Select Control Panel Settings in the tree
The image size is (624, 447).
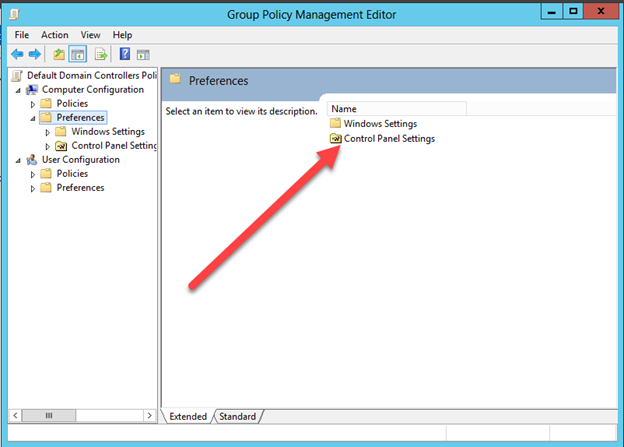tap(114, 146)
